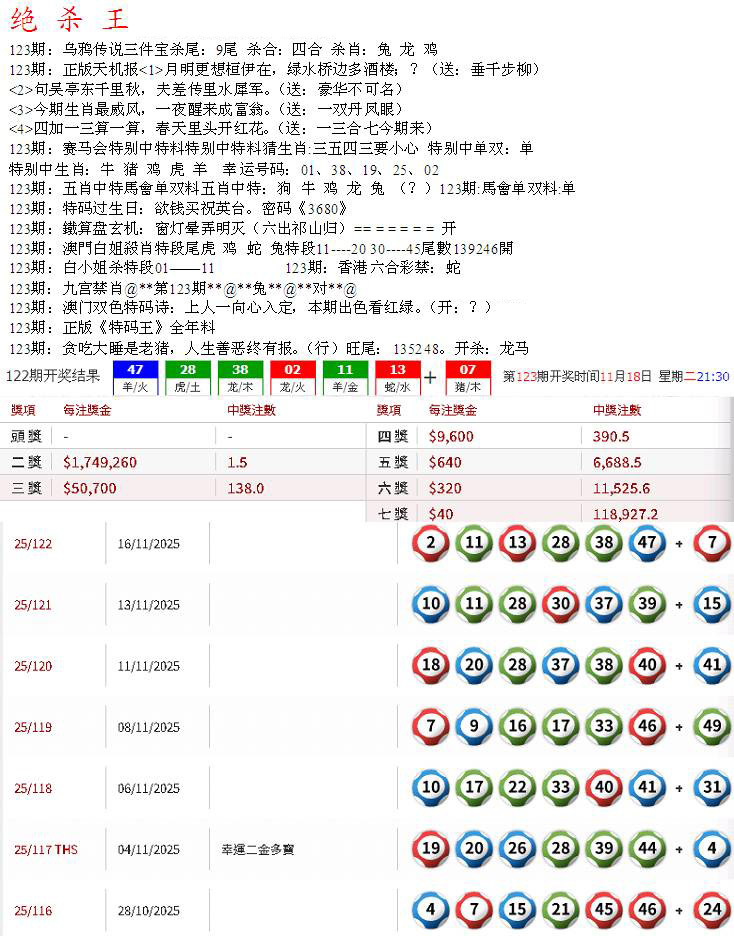The height and width of the screenshot is (936, 734).
Task: Click the second prize amount $1,749,260
Action: 100,463
